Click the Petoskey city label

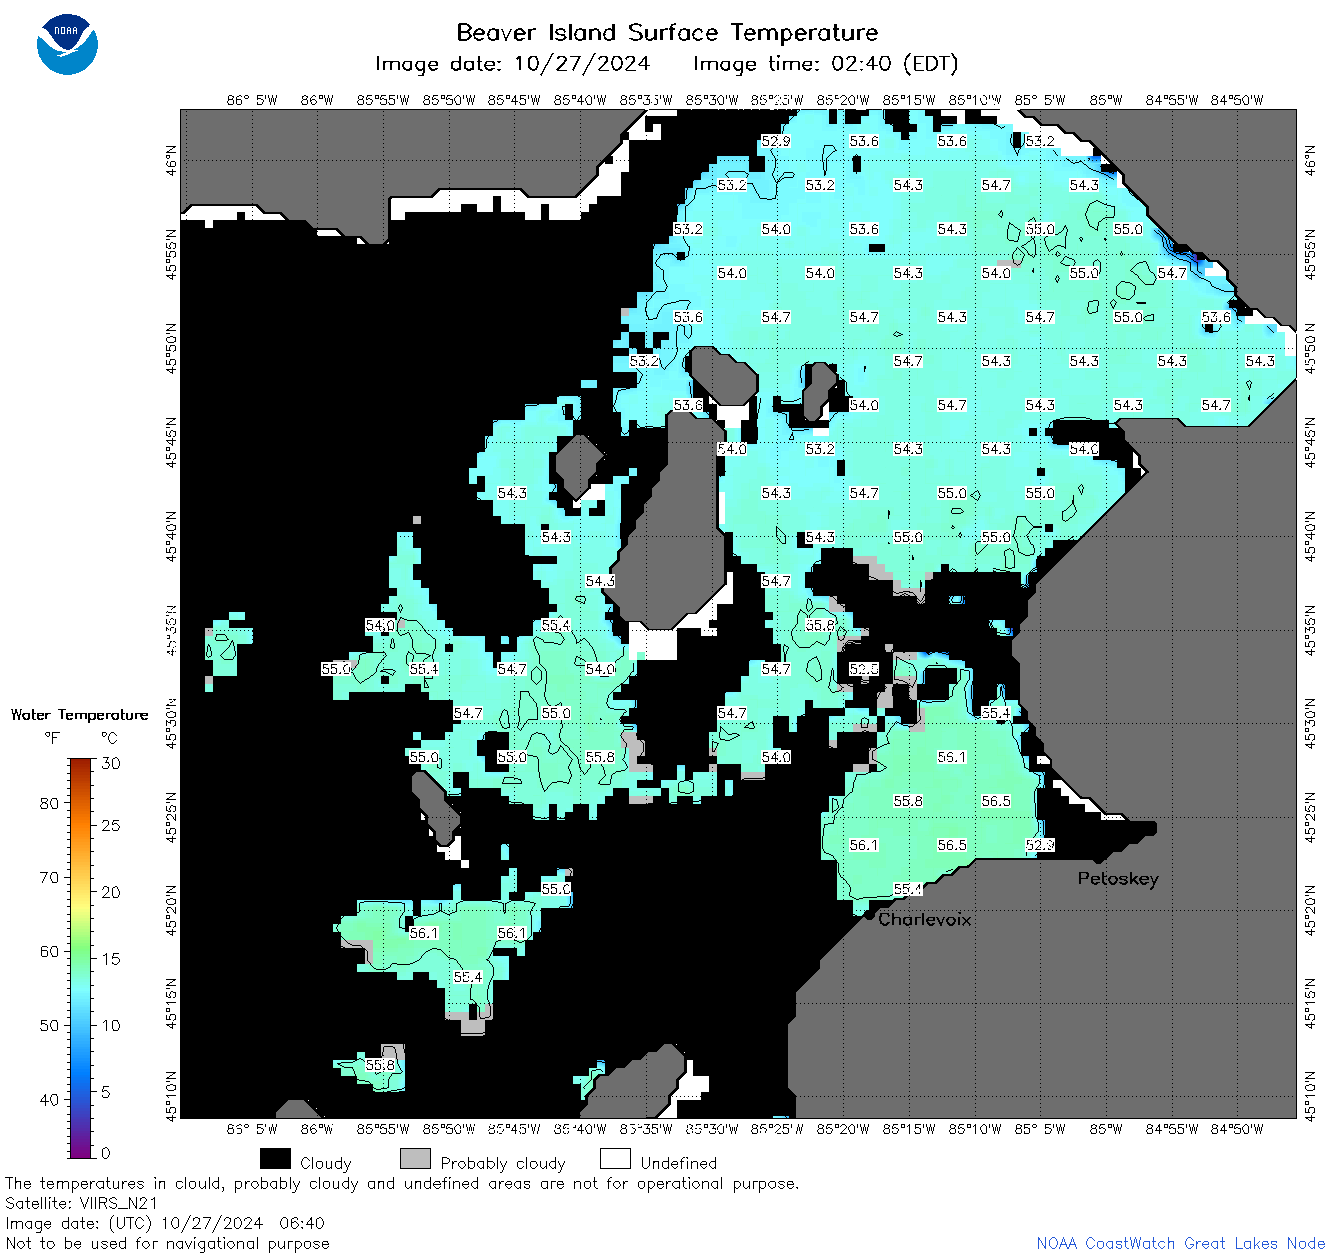[x=1118, y=879]
